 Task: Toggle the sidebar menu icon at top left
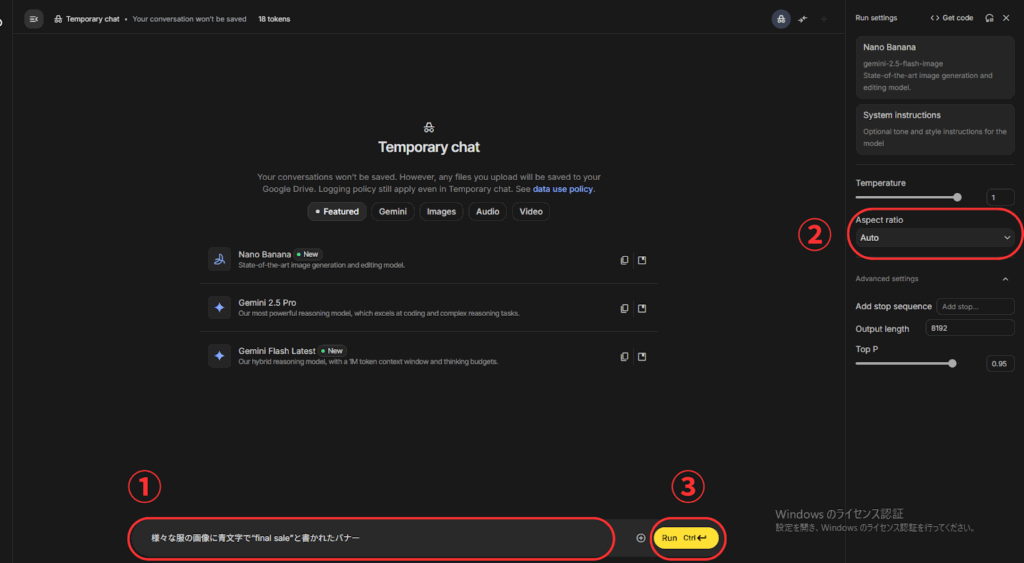34,19
